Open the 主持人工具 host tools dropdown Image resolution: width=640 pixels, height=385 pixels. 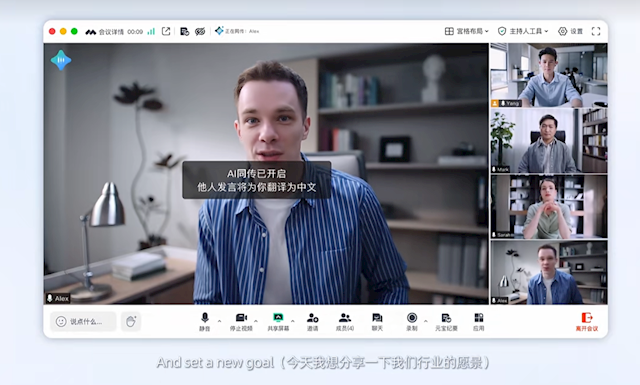[x=523, y=31]
